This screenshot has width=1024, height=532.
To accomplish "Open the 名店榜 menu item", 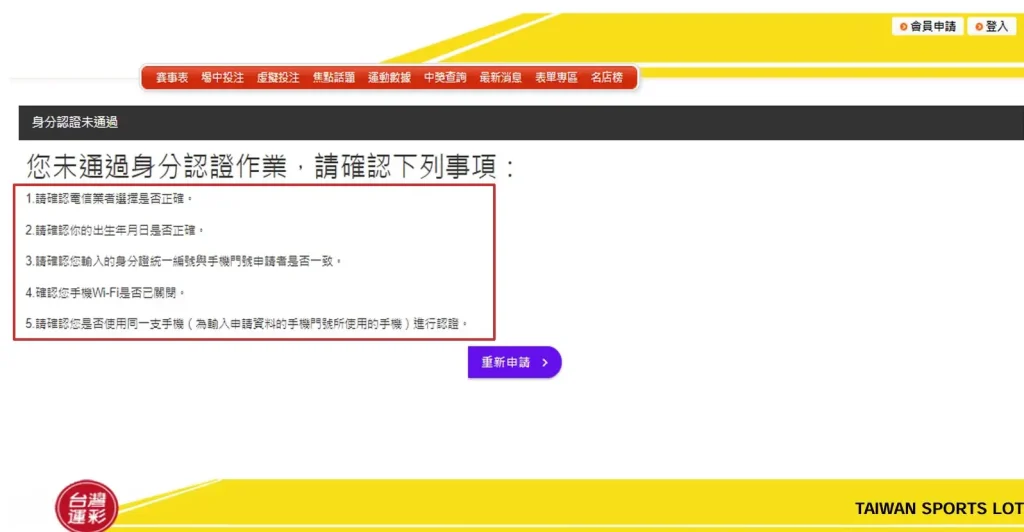I will tap(606, 78).
